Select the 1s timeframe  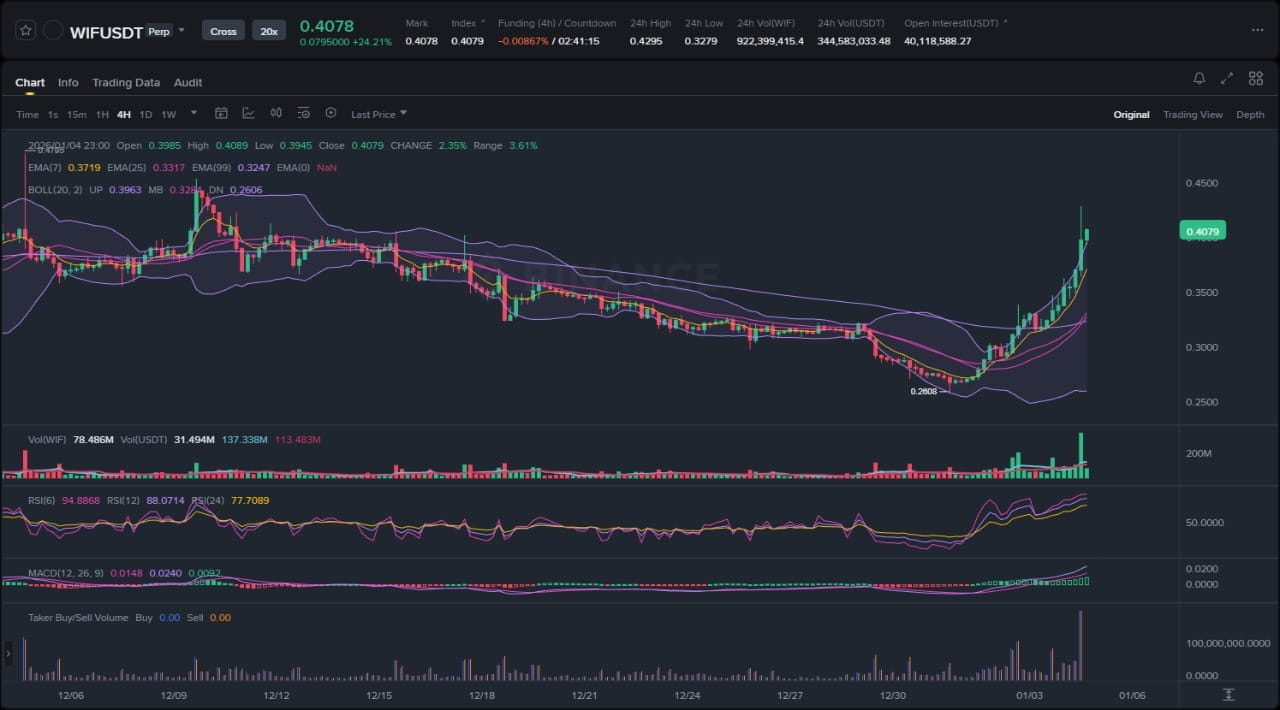53,114
